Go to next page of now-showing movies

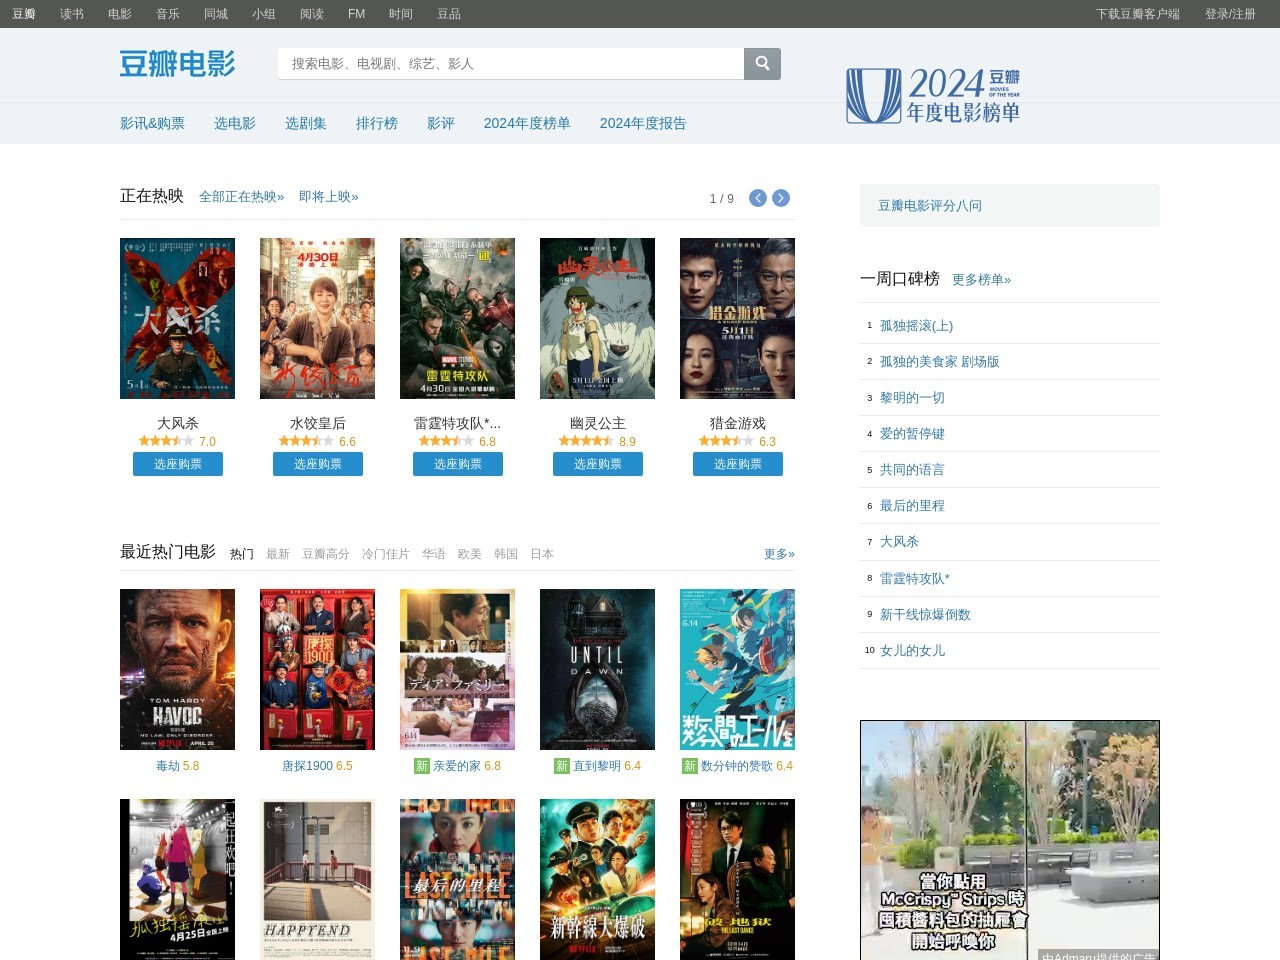click(781, 198)
